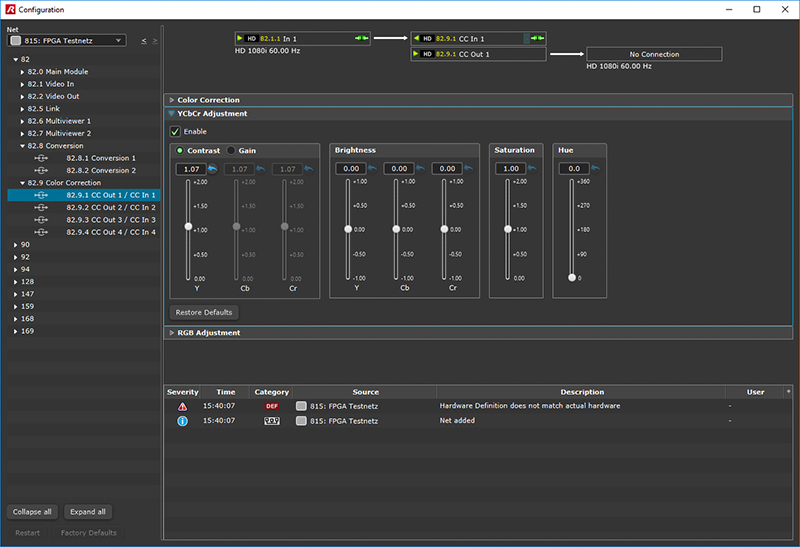The image size is (800, 547).
Task: Toggle the YCbCr Adjustment Enable checkbox
Action: [x=175, y=132]
